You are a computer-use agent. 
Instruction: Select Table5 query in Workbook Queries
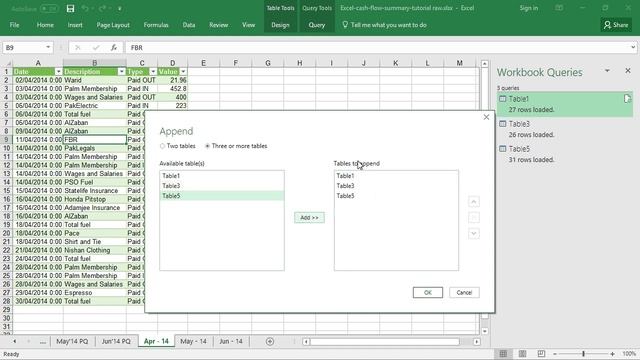(x=564, y=154)
